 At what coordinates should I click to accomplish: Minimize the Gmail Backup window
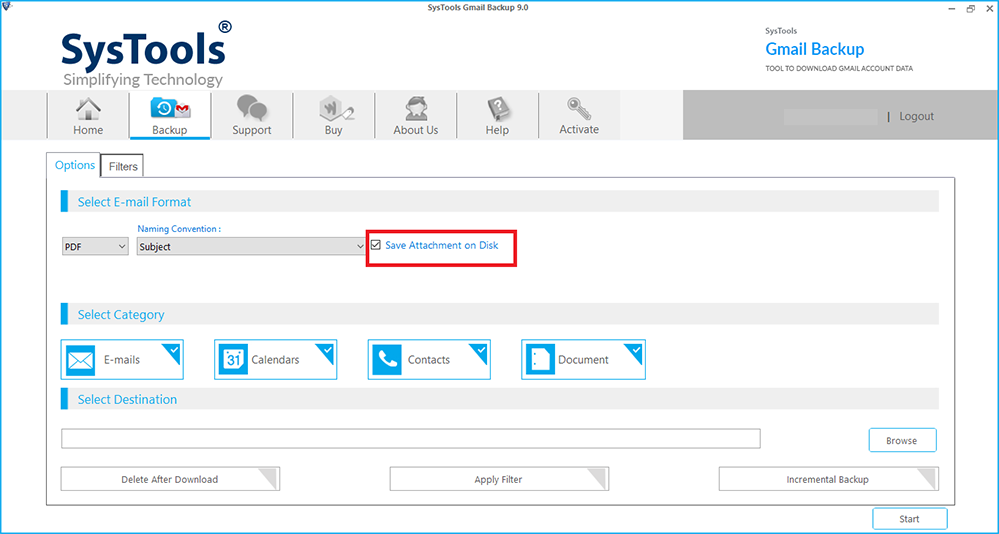[x=952, y=8]
